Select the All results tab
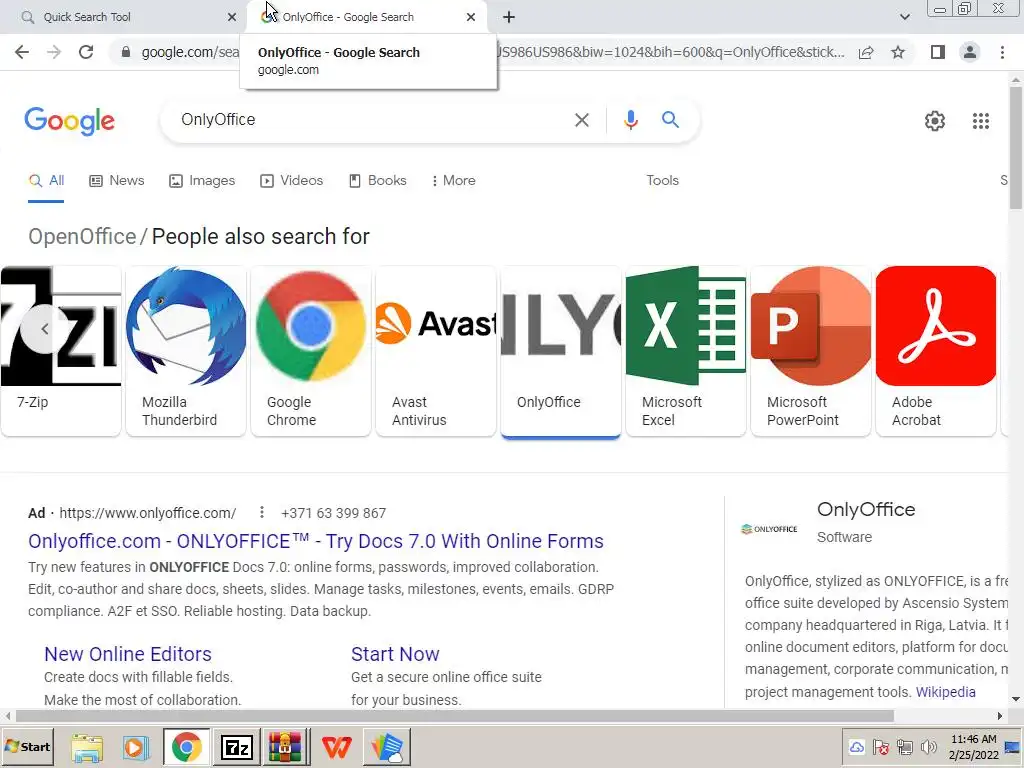The width and height of the screenshot is (1024, 768). (46, 181)
